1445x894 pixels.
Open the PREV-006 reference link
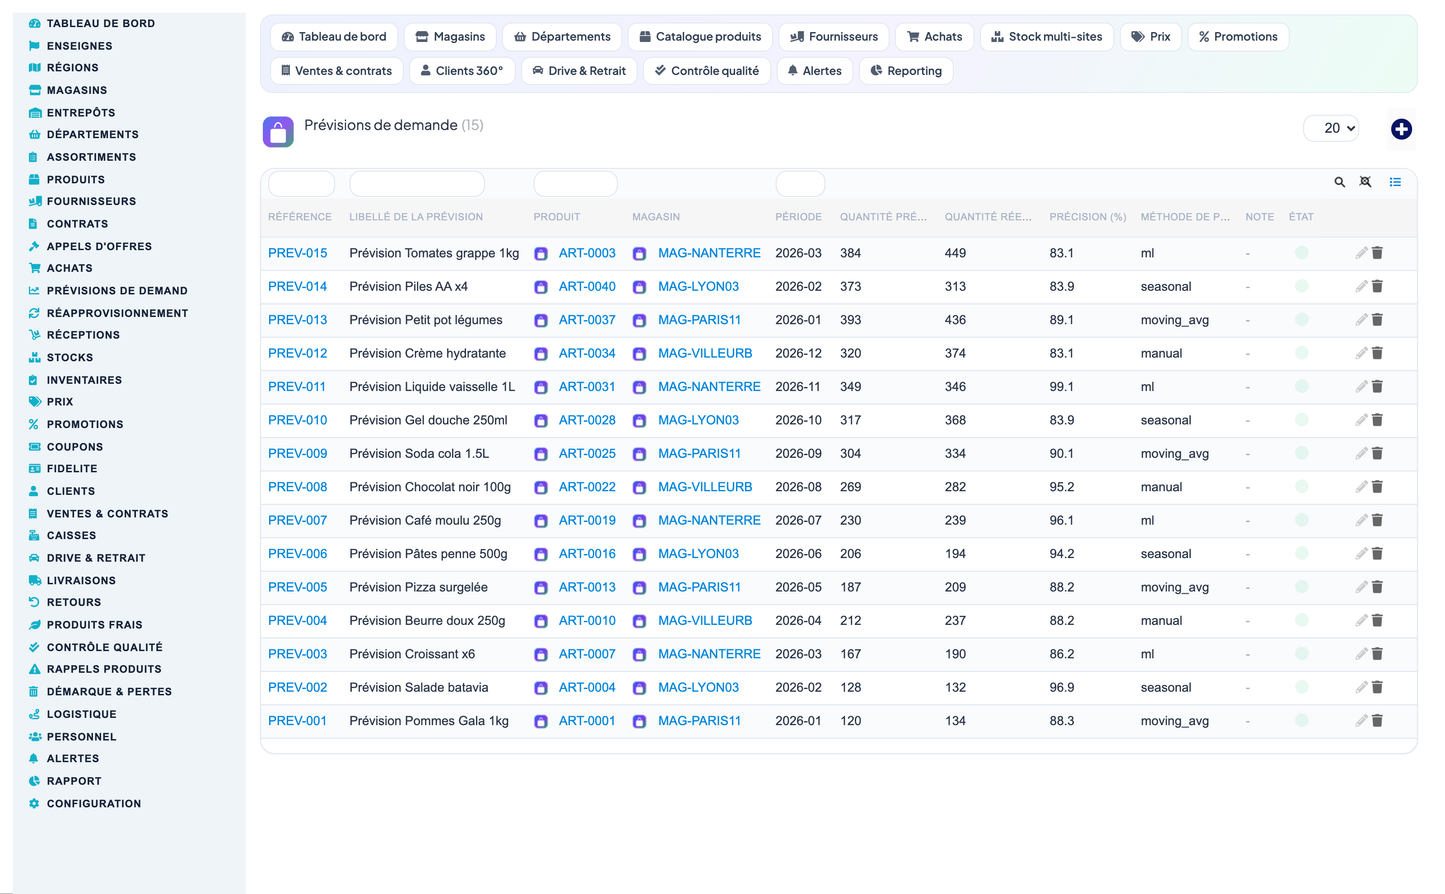coord(297,554)
